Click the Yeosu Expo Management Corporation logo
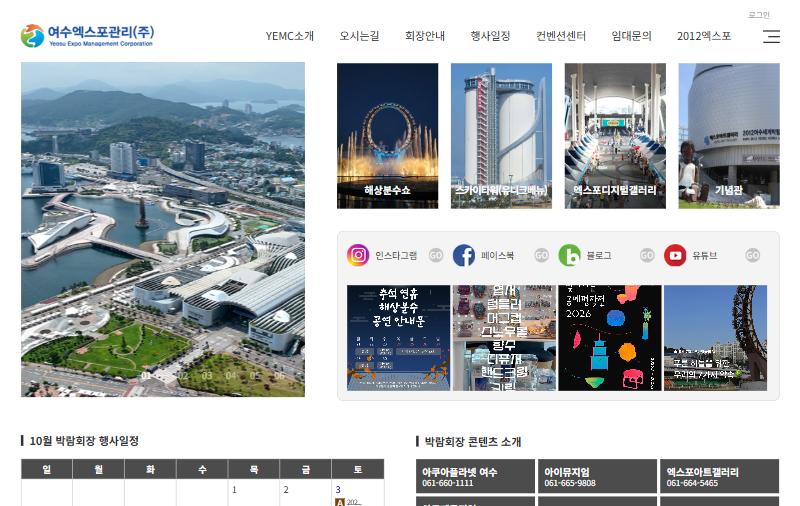 pyautogui.click(x=87, y=36)
